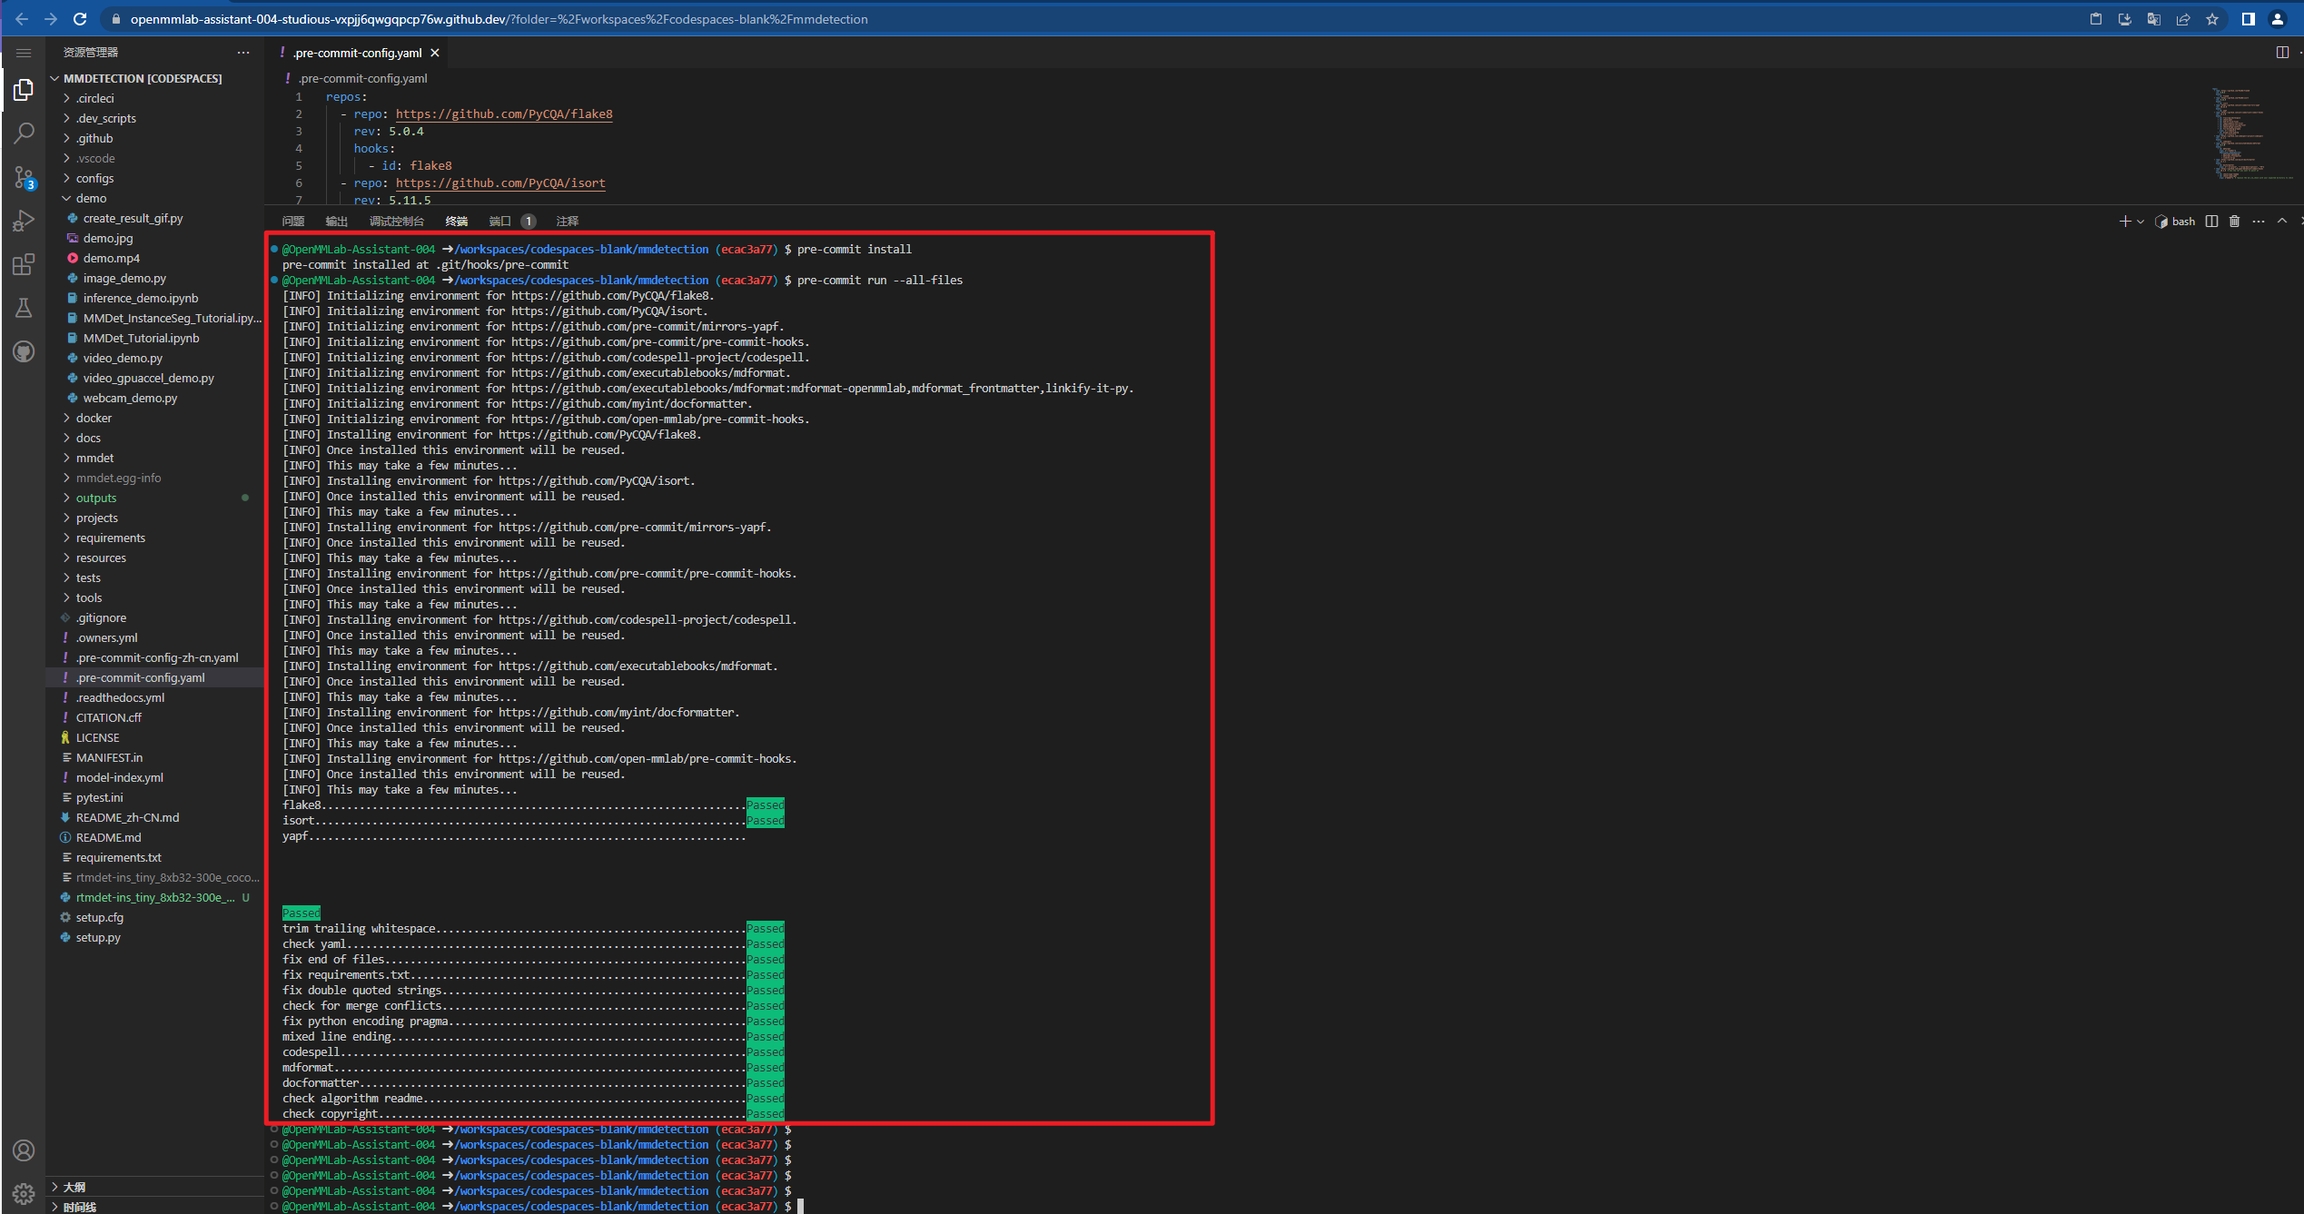Switch to the 输出 panel tab
Image resolution: width=2304 pixels, height=1214 pixels.
[x=336, y=221]
